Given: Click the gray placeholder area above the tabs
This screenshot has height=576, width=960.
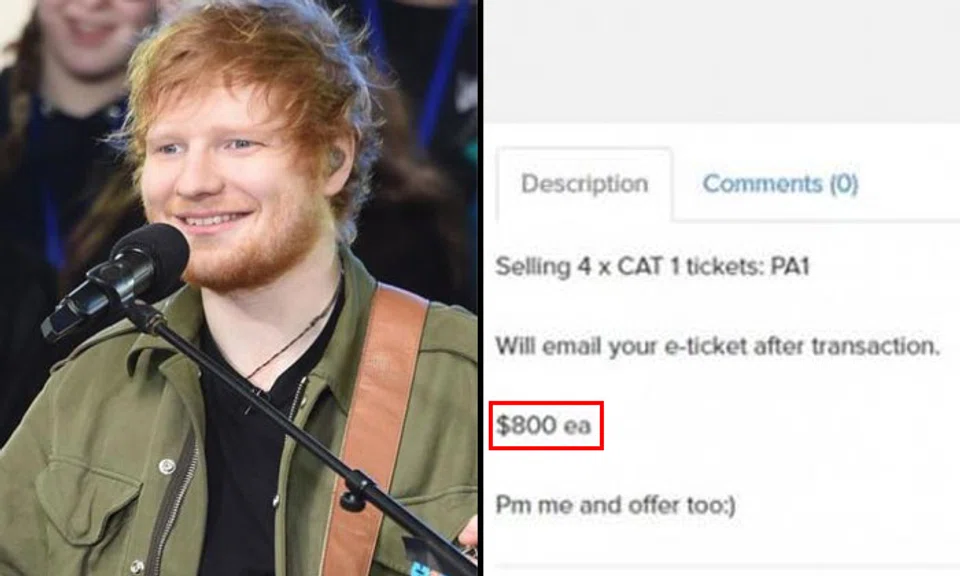Looking at the screenshot, I should 722,61.
